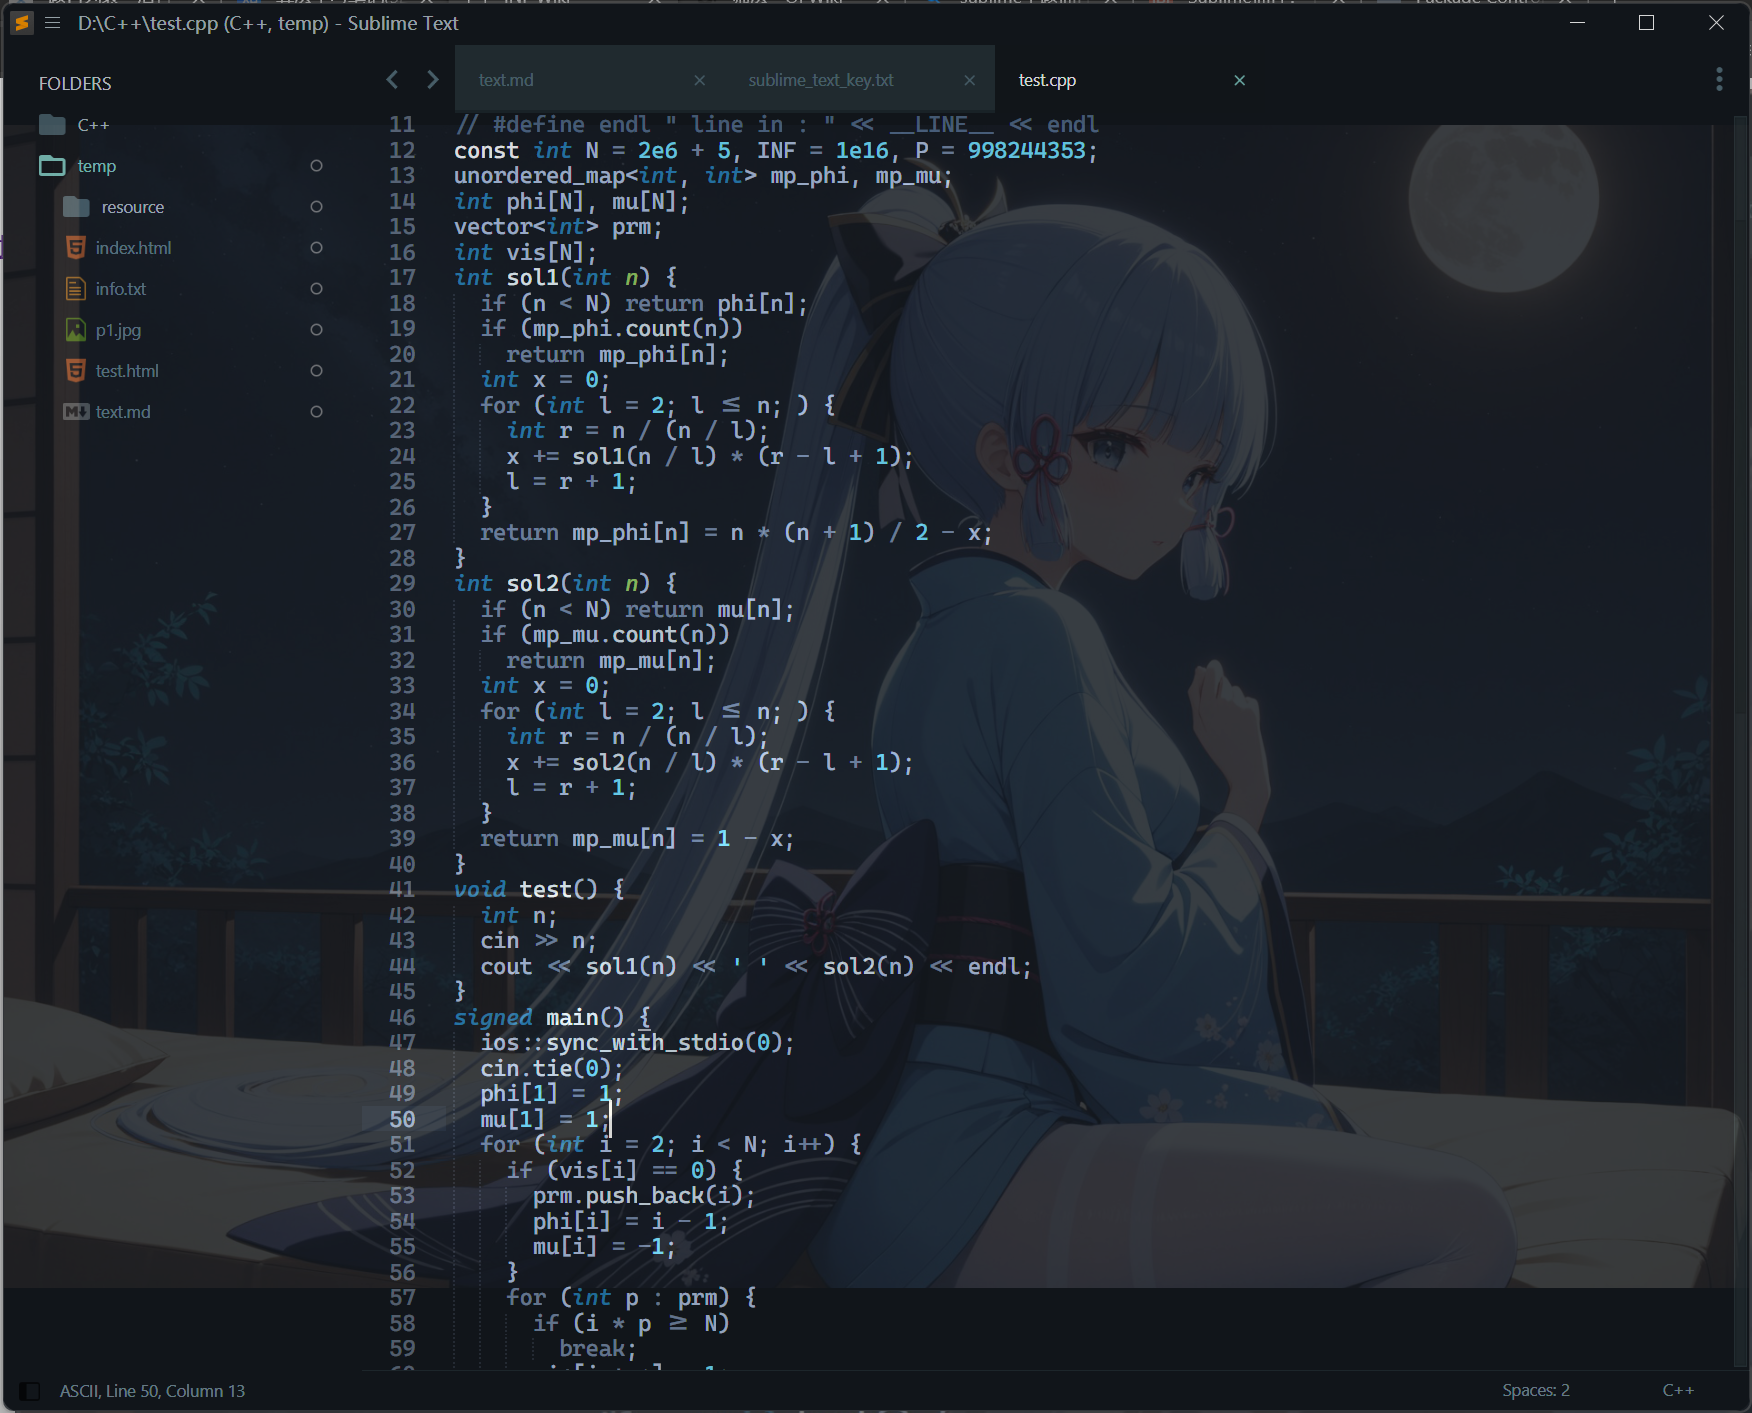Image resolution: width=1752 pixels, height=1413 pixels.
Task: Click the status circle beside p1.jpg
Action: coord(316,329)
